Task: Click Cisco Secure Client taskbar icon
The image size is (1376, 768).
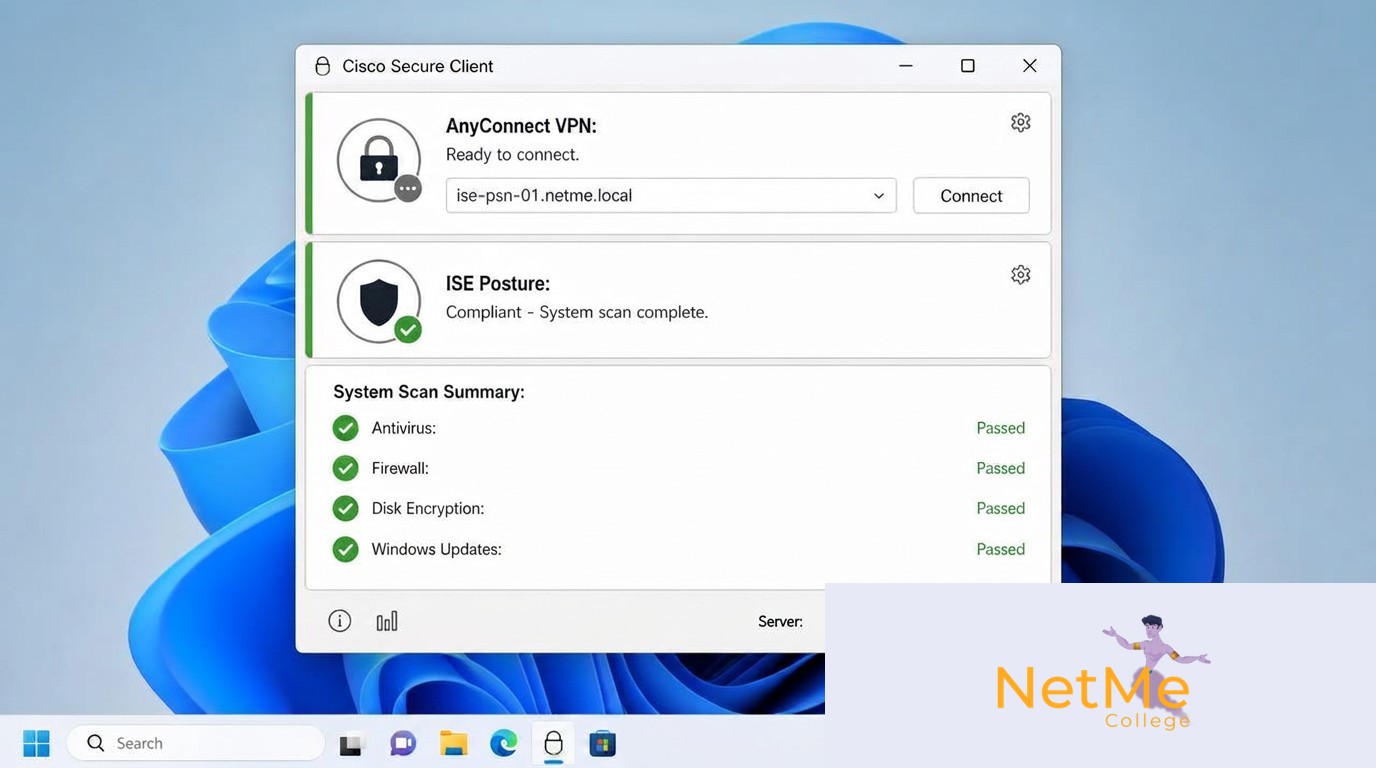Action: click(x=553, y=743)
